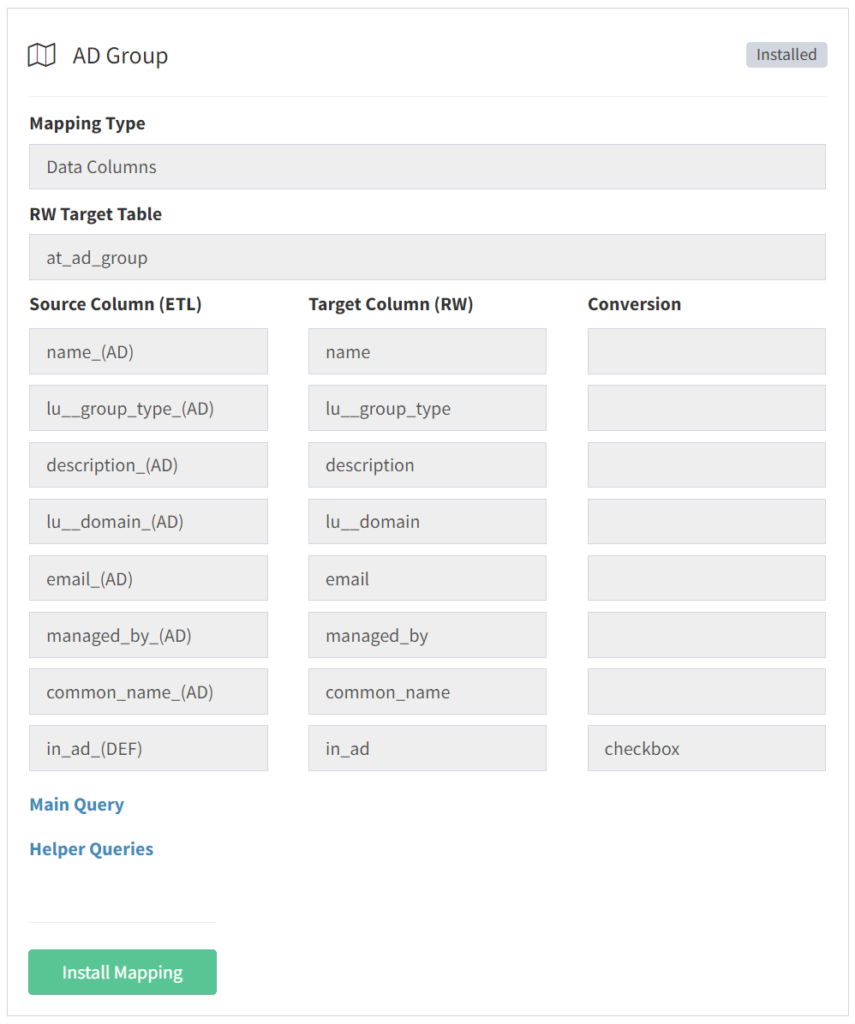The height and width of the screenshot is (1024, 855).
Task: Select the email target column field
Action: (427, 578)
